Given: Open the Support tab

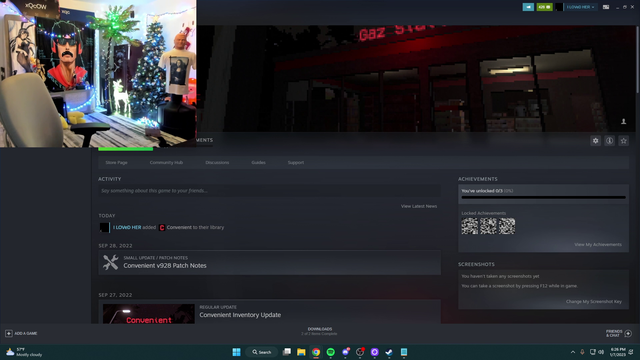Looking at the screenshot, I should click(296, 162).
